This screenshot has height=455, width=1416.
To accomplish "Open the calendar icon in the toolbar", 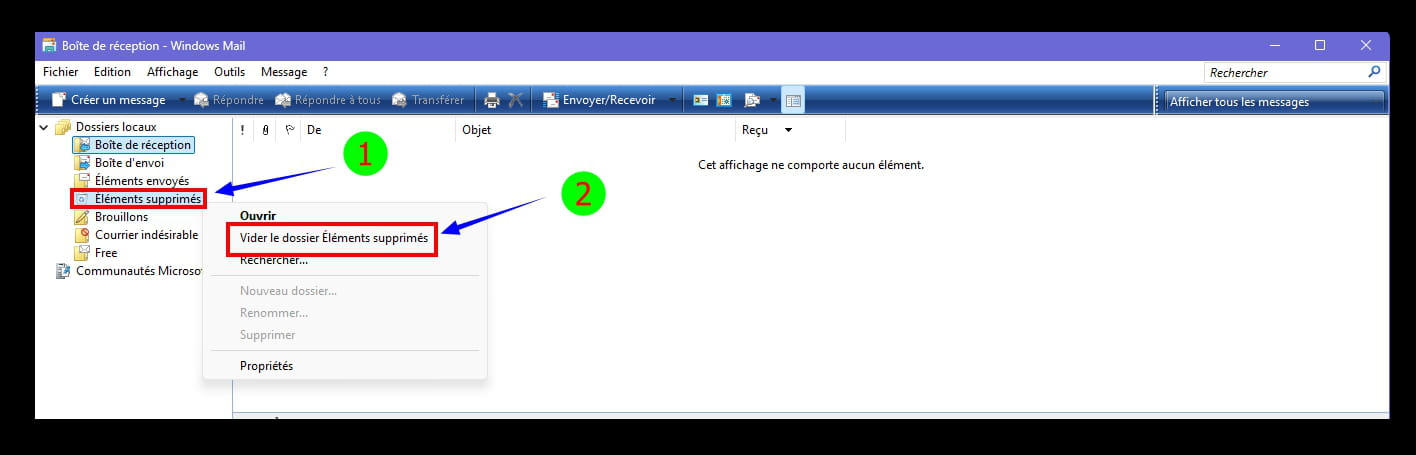I will point(725,100).
